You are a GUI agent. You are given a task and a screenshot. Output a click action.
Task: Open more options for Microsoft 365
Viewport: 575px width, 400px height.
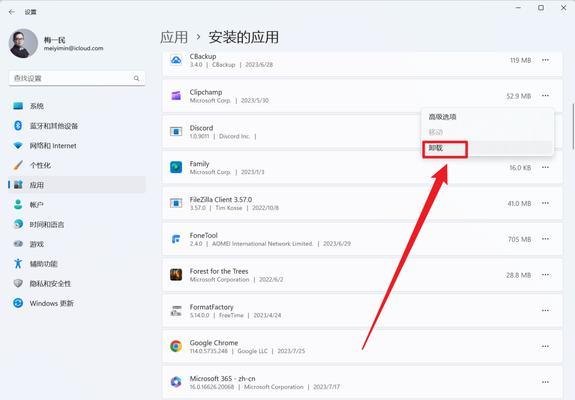tap(545, 382)
